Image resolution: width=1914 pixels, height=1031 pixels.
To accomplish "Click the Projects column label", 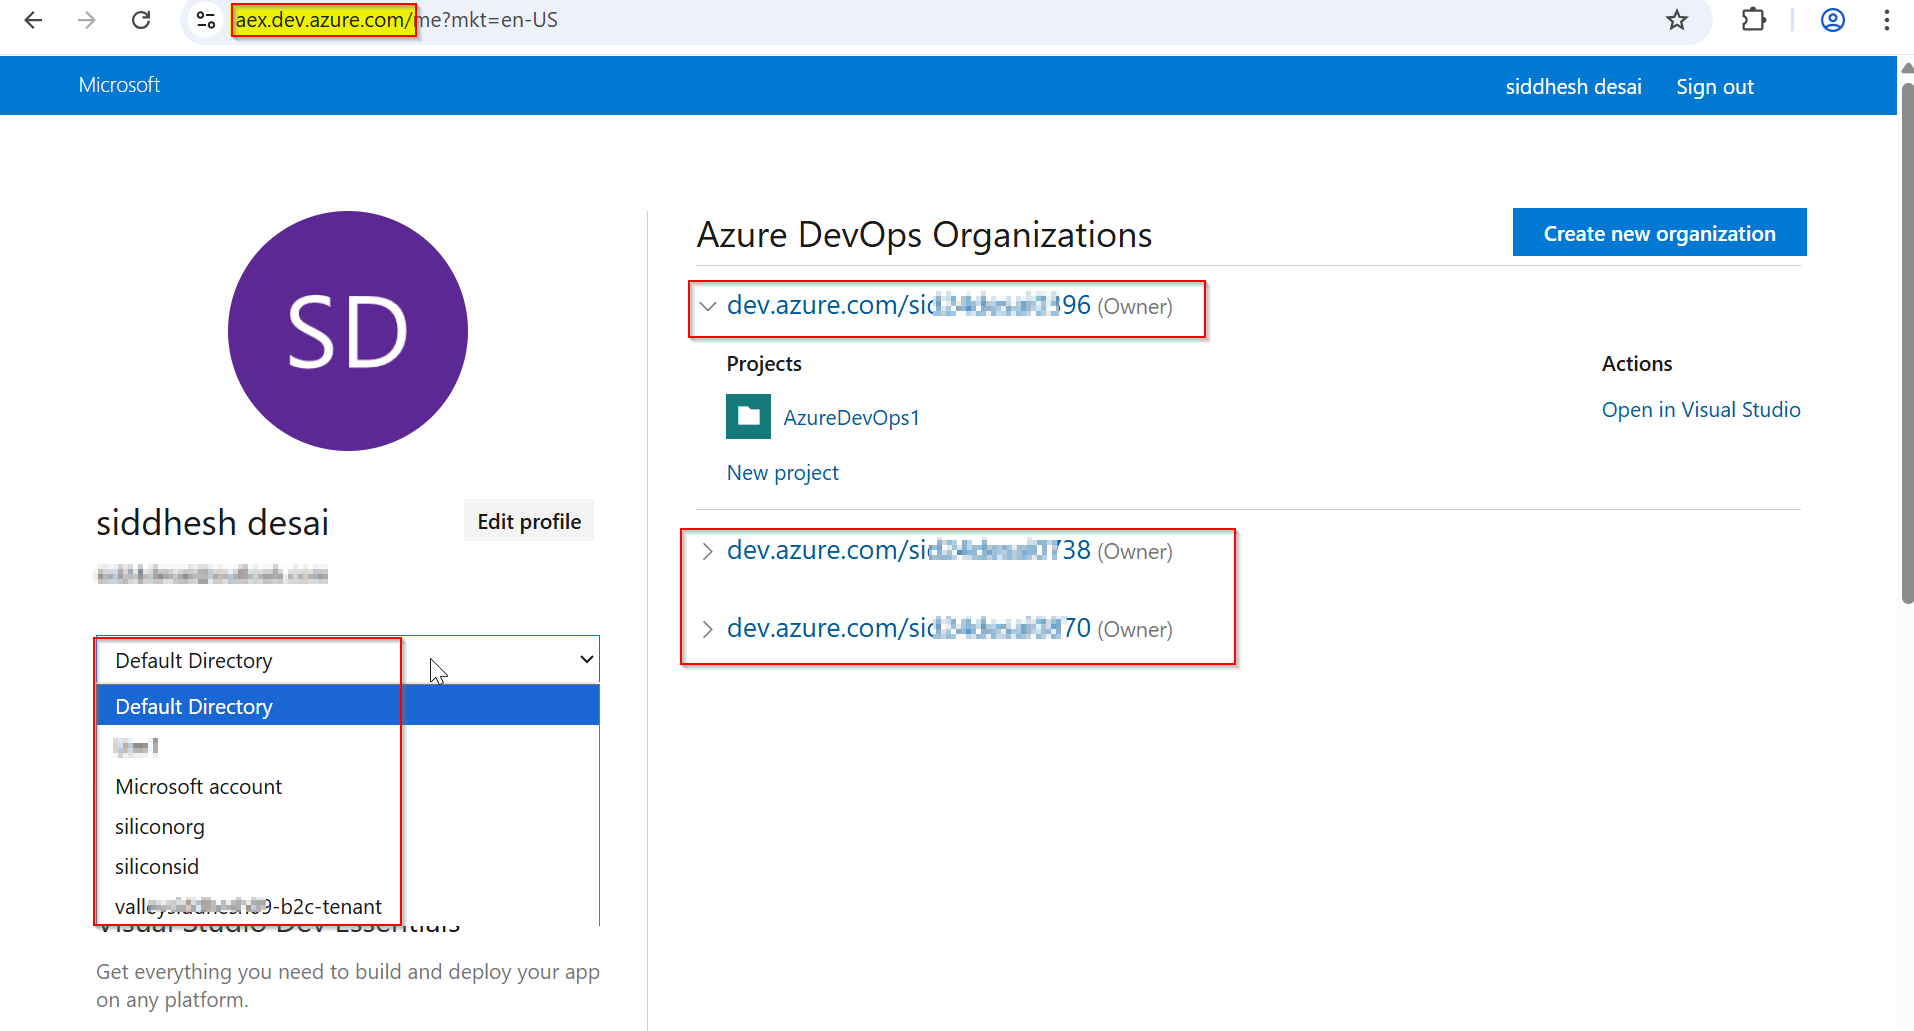I will (764, 364).
